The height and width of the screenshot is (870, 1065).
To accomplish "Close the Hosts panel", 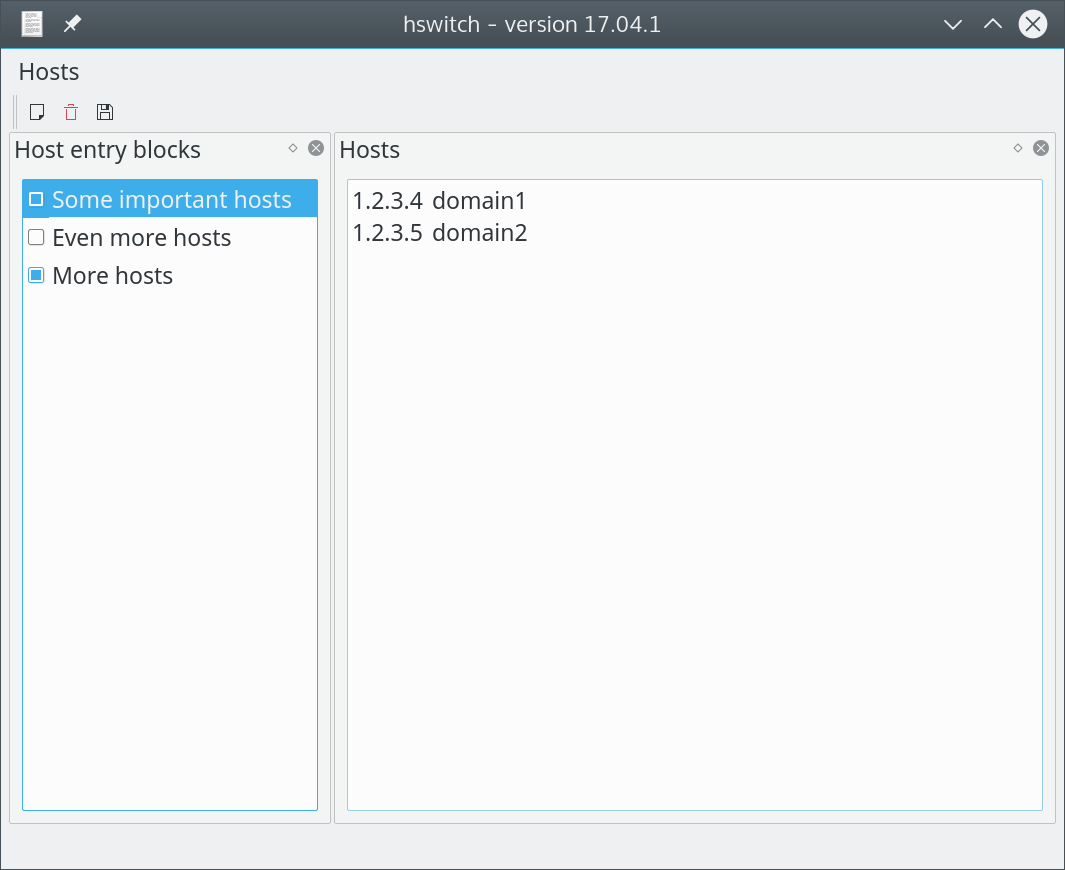I will tap(1039, 147).
